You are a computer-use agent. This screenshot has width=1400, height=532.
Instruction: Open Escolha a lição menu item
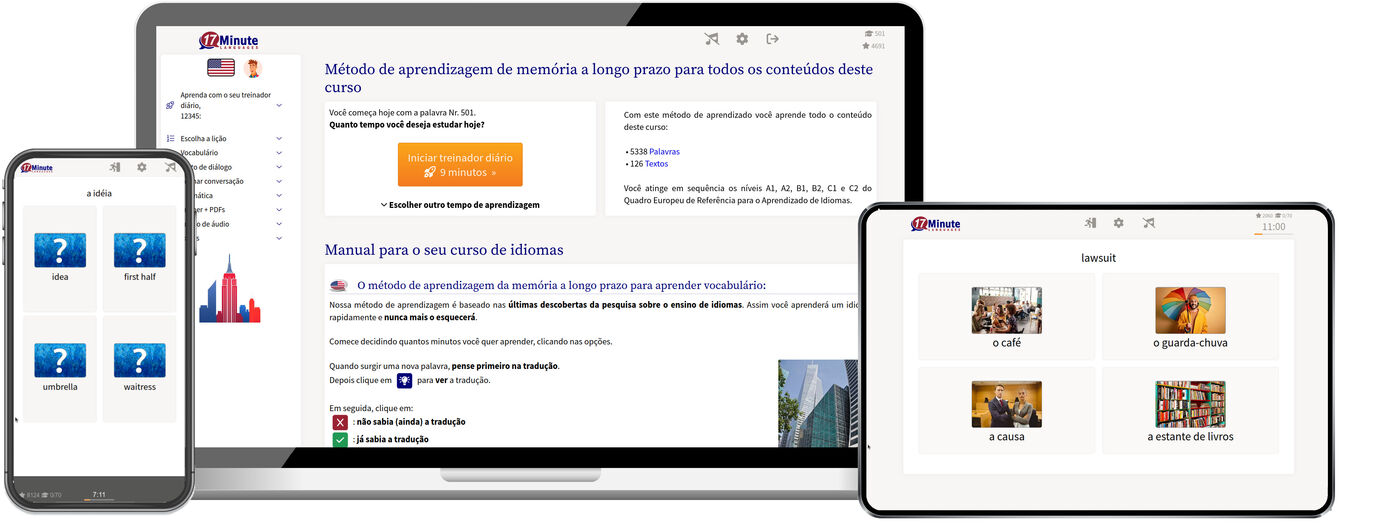pyautogui.click(x=203, y=138)
